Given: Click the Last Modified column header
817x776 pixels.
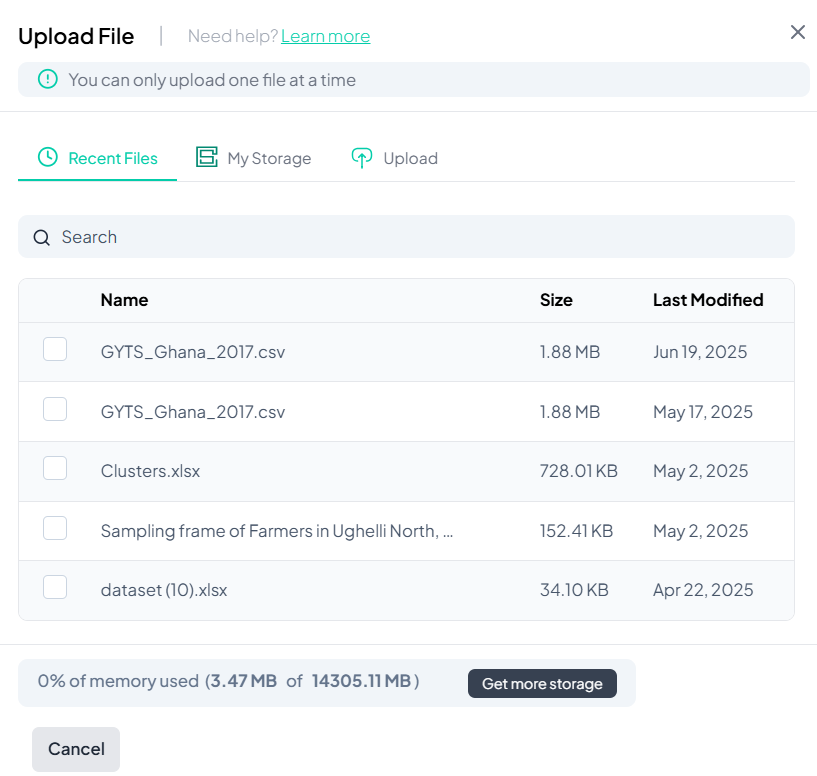Looking at the screenshot, I should 708,300.
